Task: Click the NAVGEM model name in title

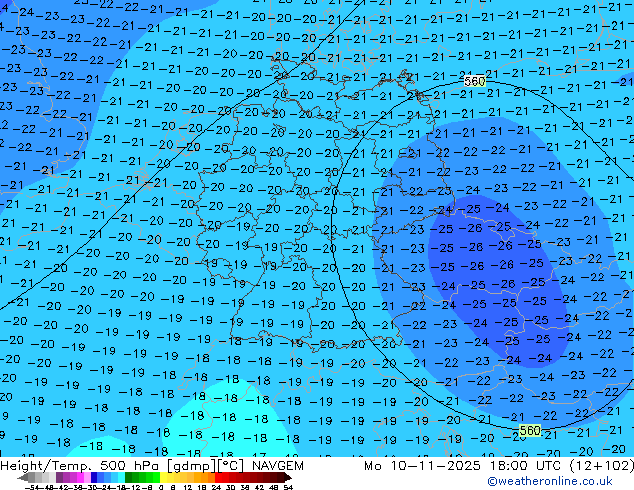Action: pyautogui.click(x=278, y=466)
